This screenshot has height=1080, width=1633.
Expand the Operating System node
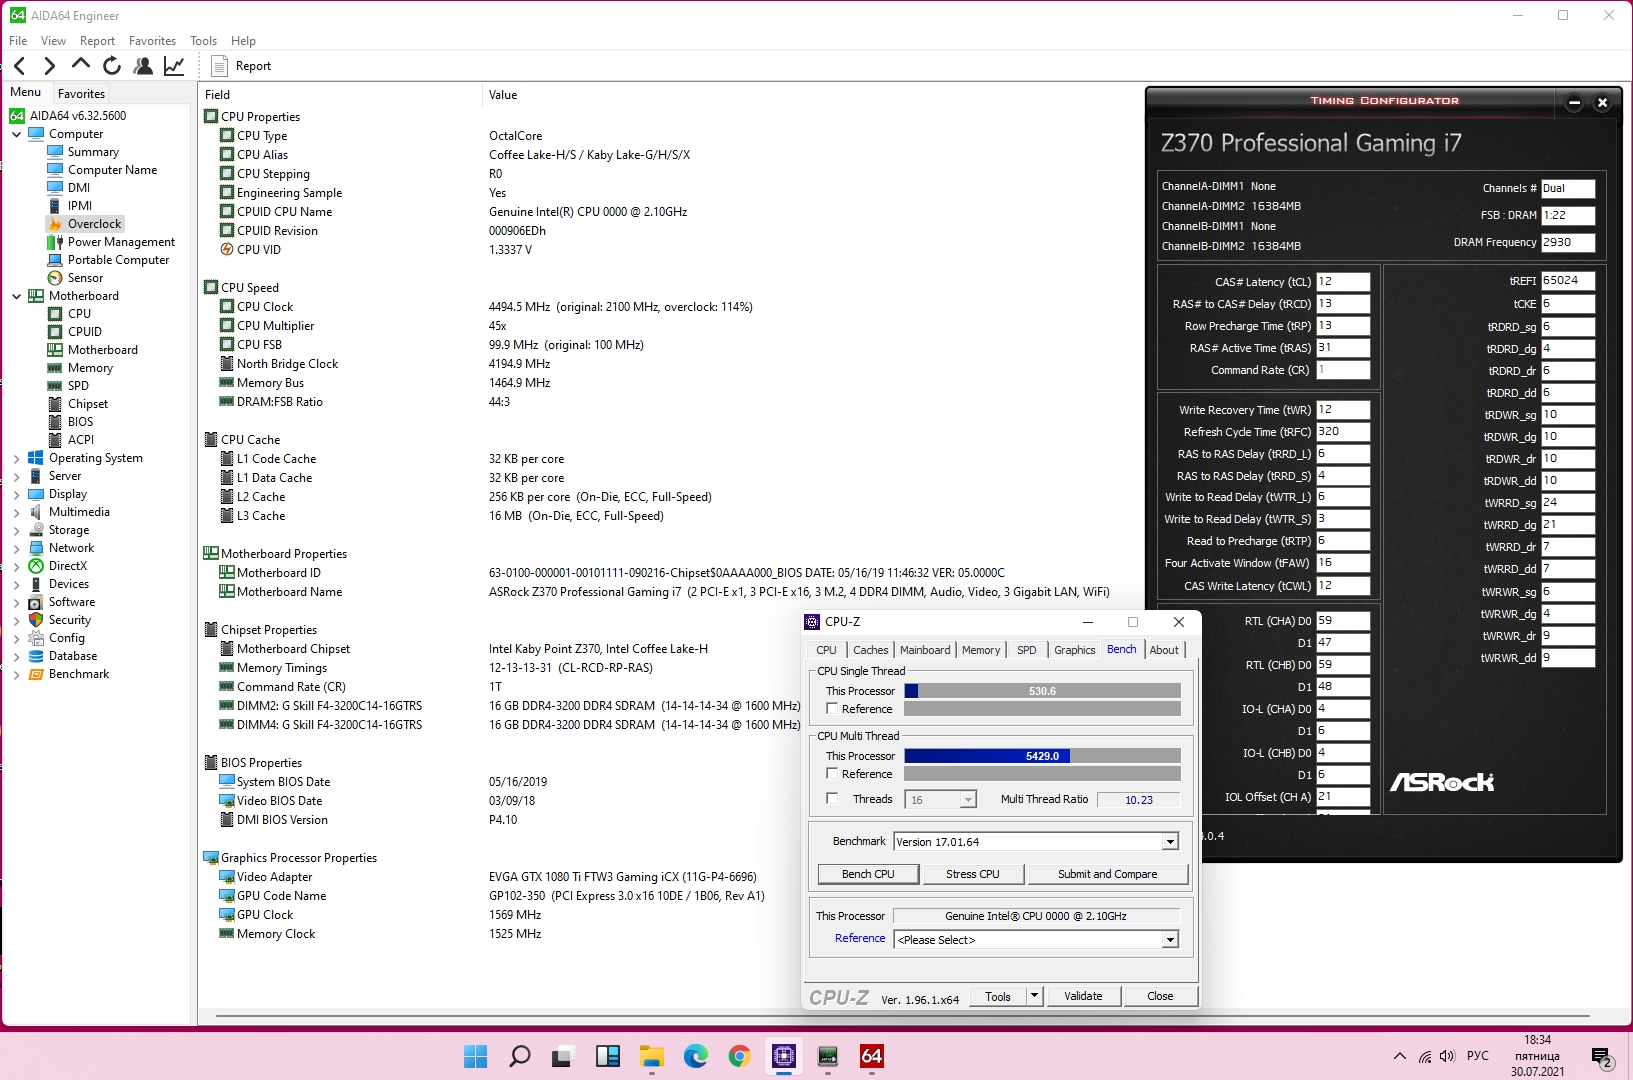(16, 458)
